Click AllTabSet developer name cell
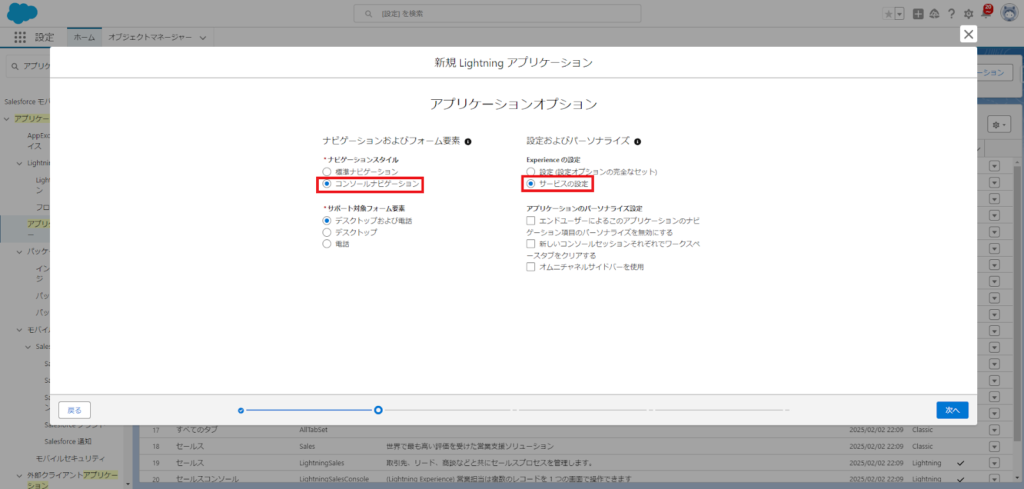Image resolution: width=1024 pixels, height=489 pixels. tap(313, 430)
